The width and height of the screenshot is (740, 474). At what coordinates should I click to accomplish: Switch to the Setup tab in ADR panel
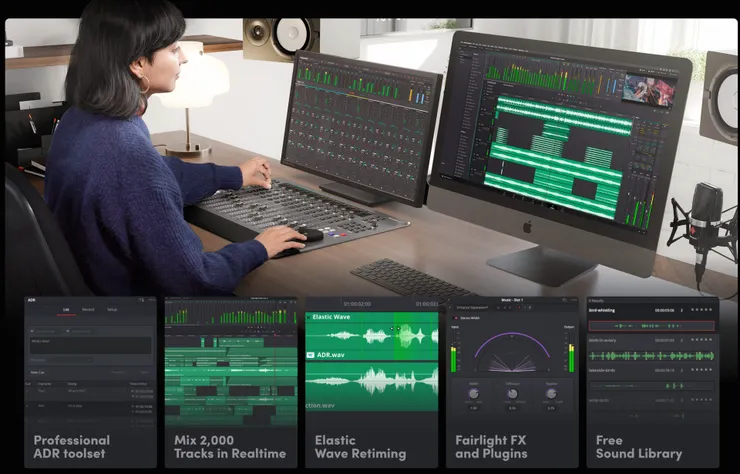click(x=112, y=310)
